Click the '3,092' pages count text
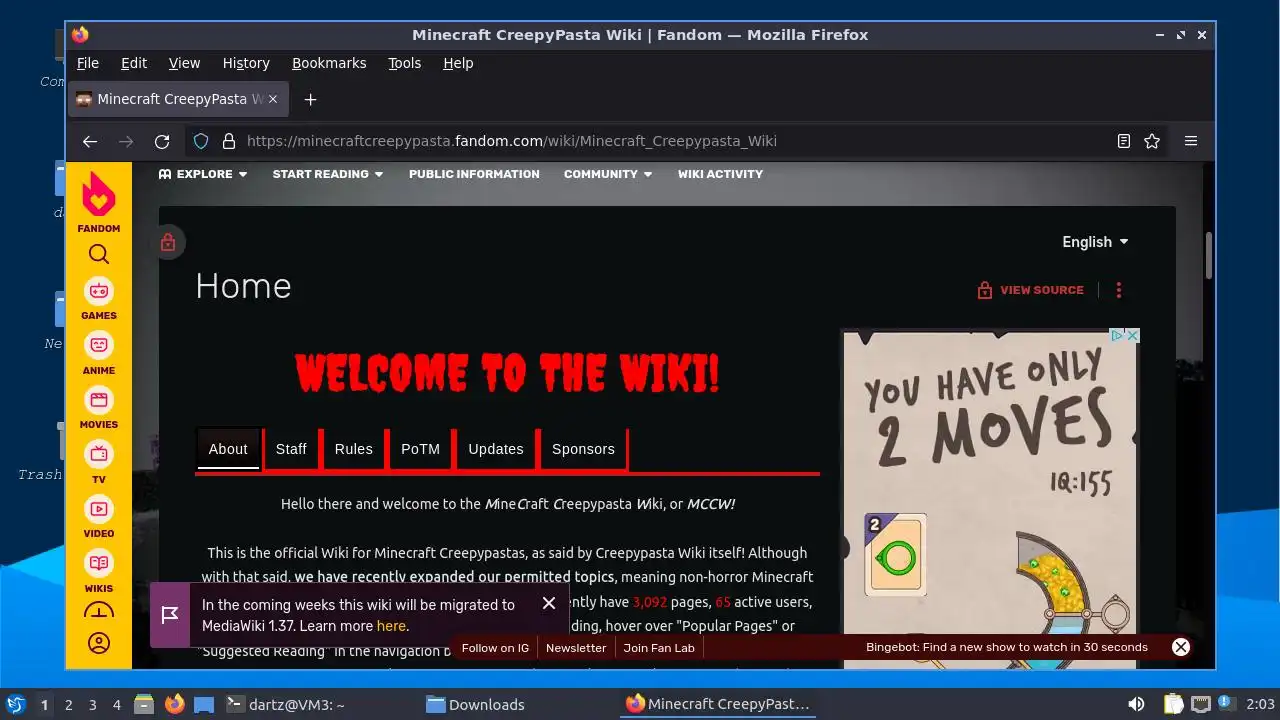The height and width of the screenshot is (720, 1280). 650,602
